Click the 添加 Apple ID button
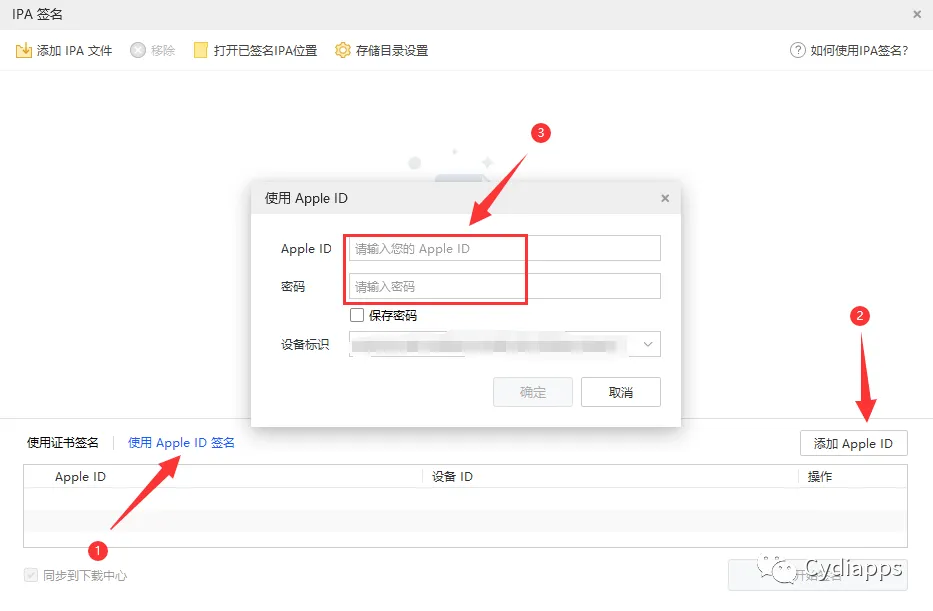The width and height of the screenshot is (933, 611). tap(853, 443)
